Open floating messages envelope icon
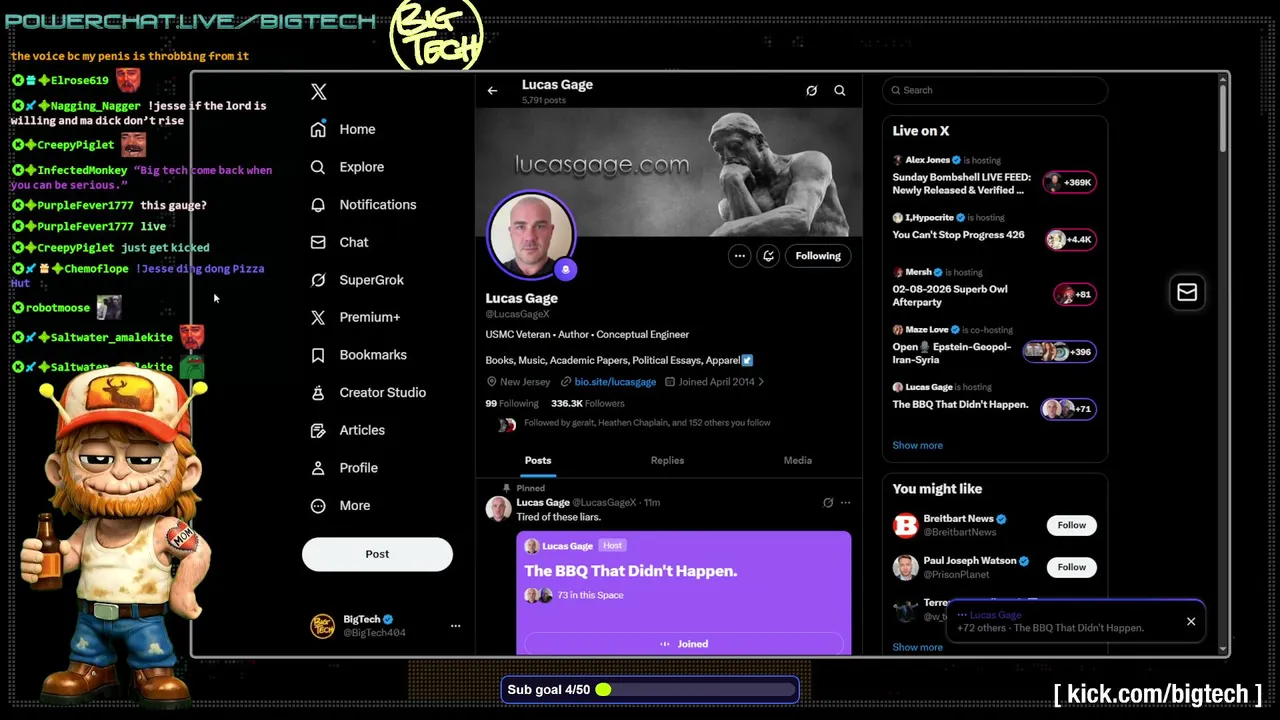The width and height of the screenshot is (1280, 720). tap(1187, 292)
